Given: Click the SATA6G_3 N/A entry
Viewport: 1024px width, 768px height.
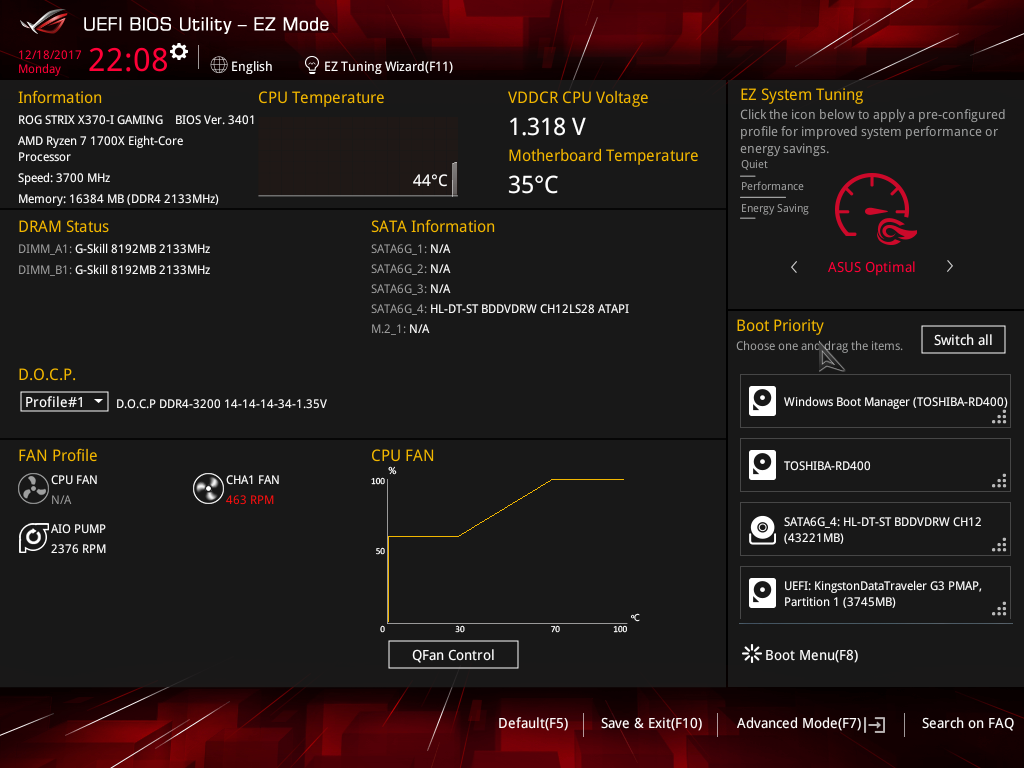Looking at the screenshot, I should 411,289.
